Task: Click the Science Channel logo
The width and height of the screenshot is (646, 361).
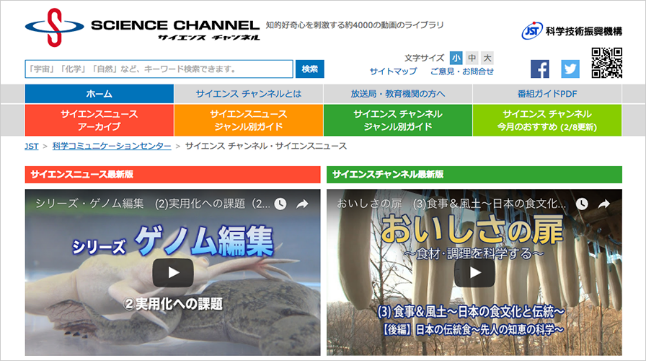Action: click(x=143, y=27)
